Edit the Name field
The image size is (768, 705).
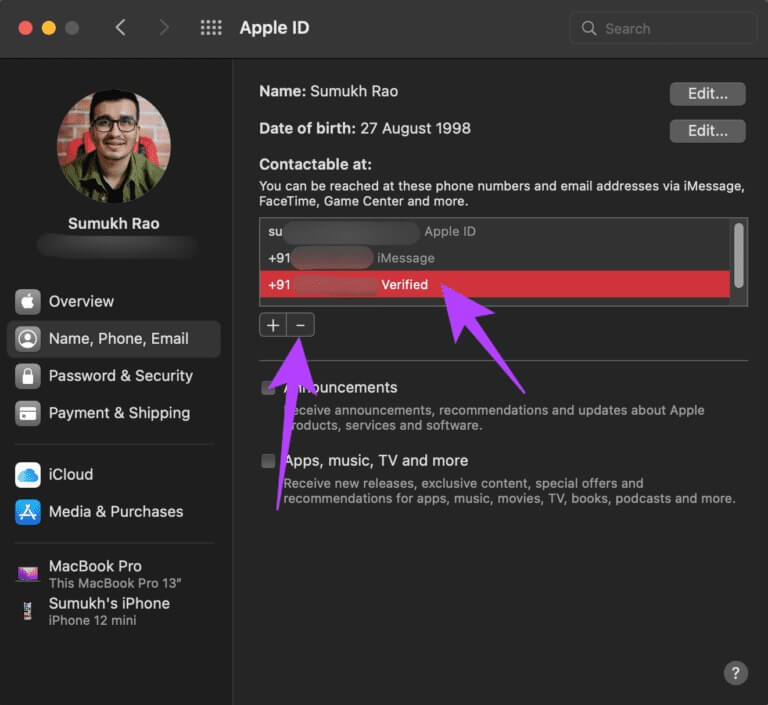[707, 94]
